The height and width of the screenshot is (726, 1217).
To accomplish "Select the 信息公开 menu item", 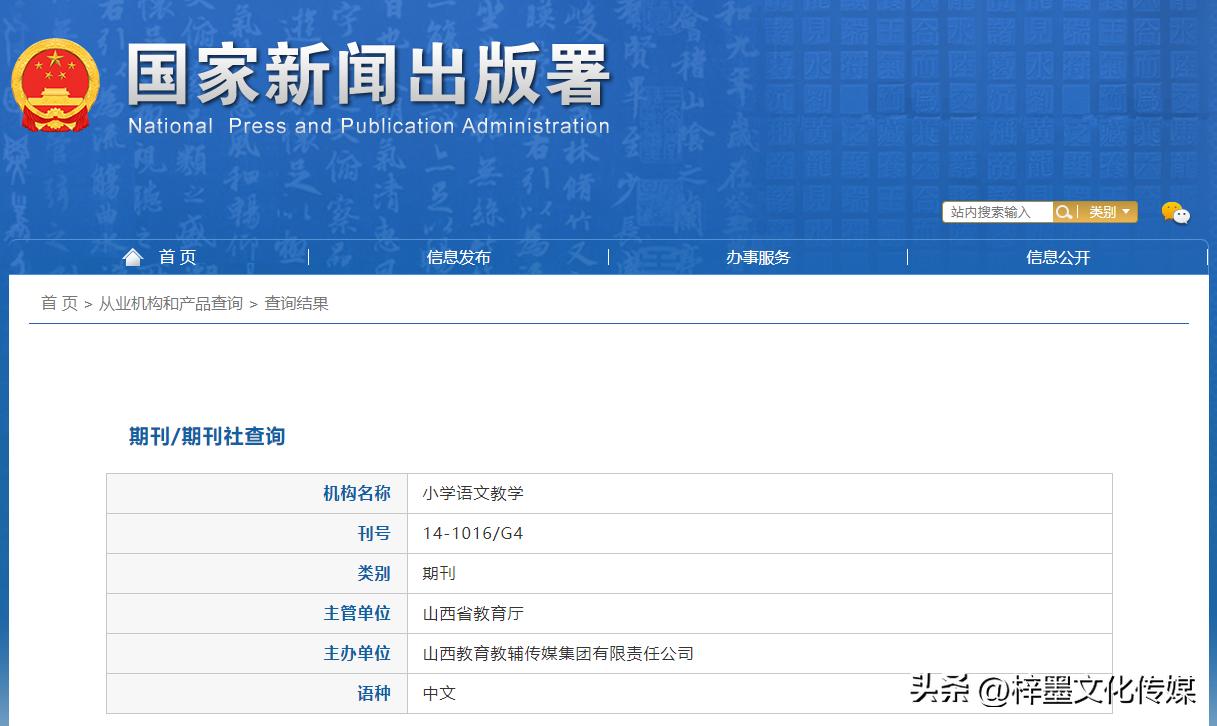I will (x=1058, y=257).
